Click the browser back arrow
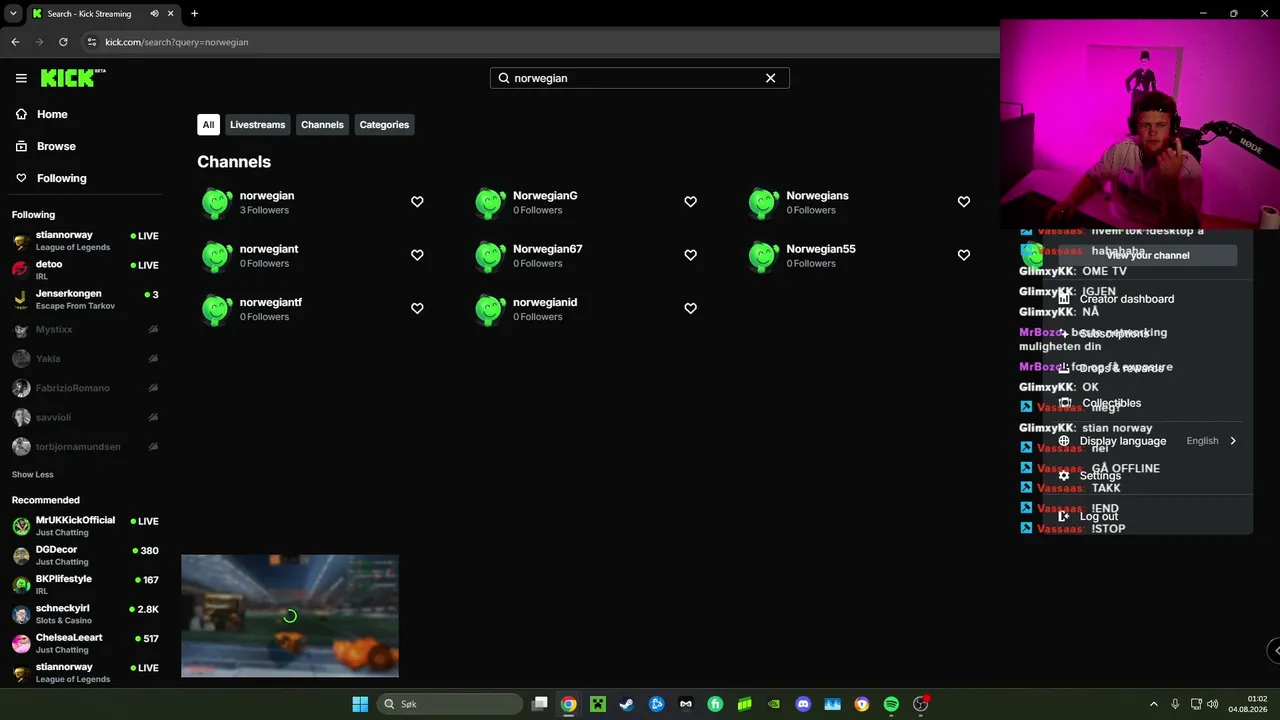The image size is (1280, 720). tap(15, 42)
